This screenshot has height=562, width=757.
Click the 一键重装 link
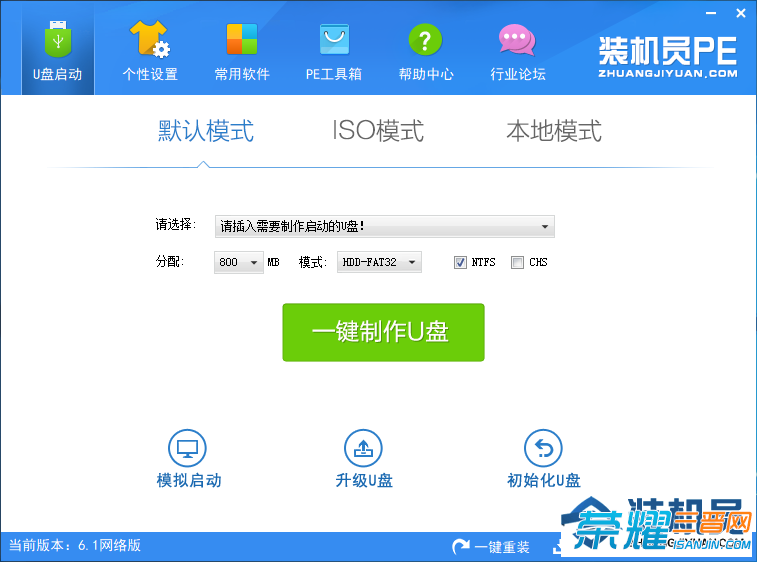[x=502, y=547]
